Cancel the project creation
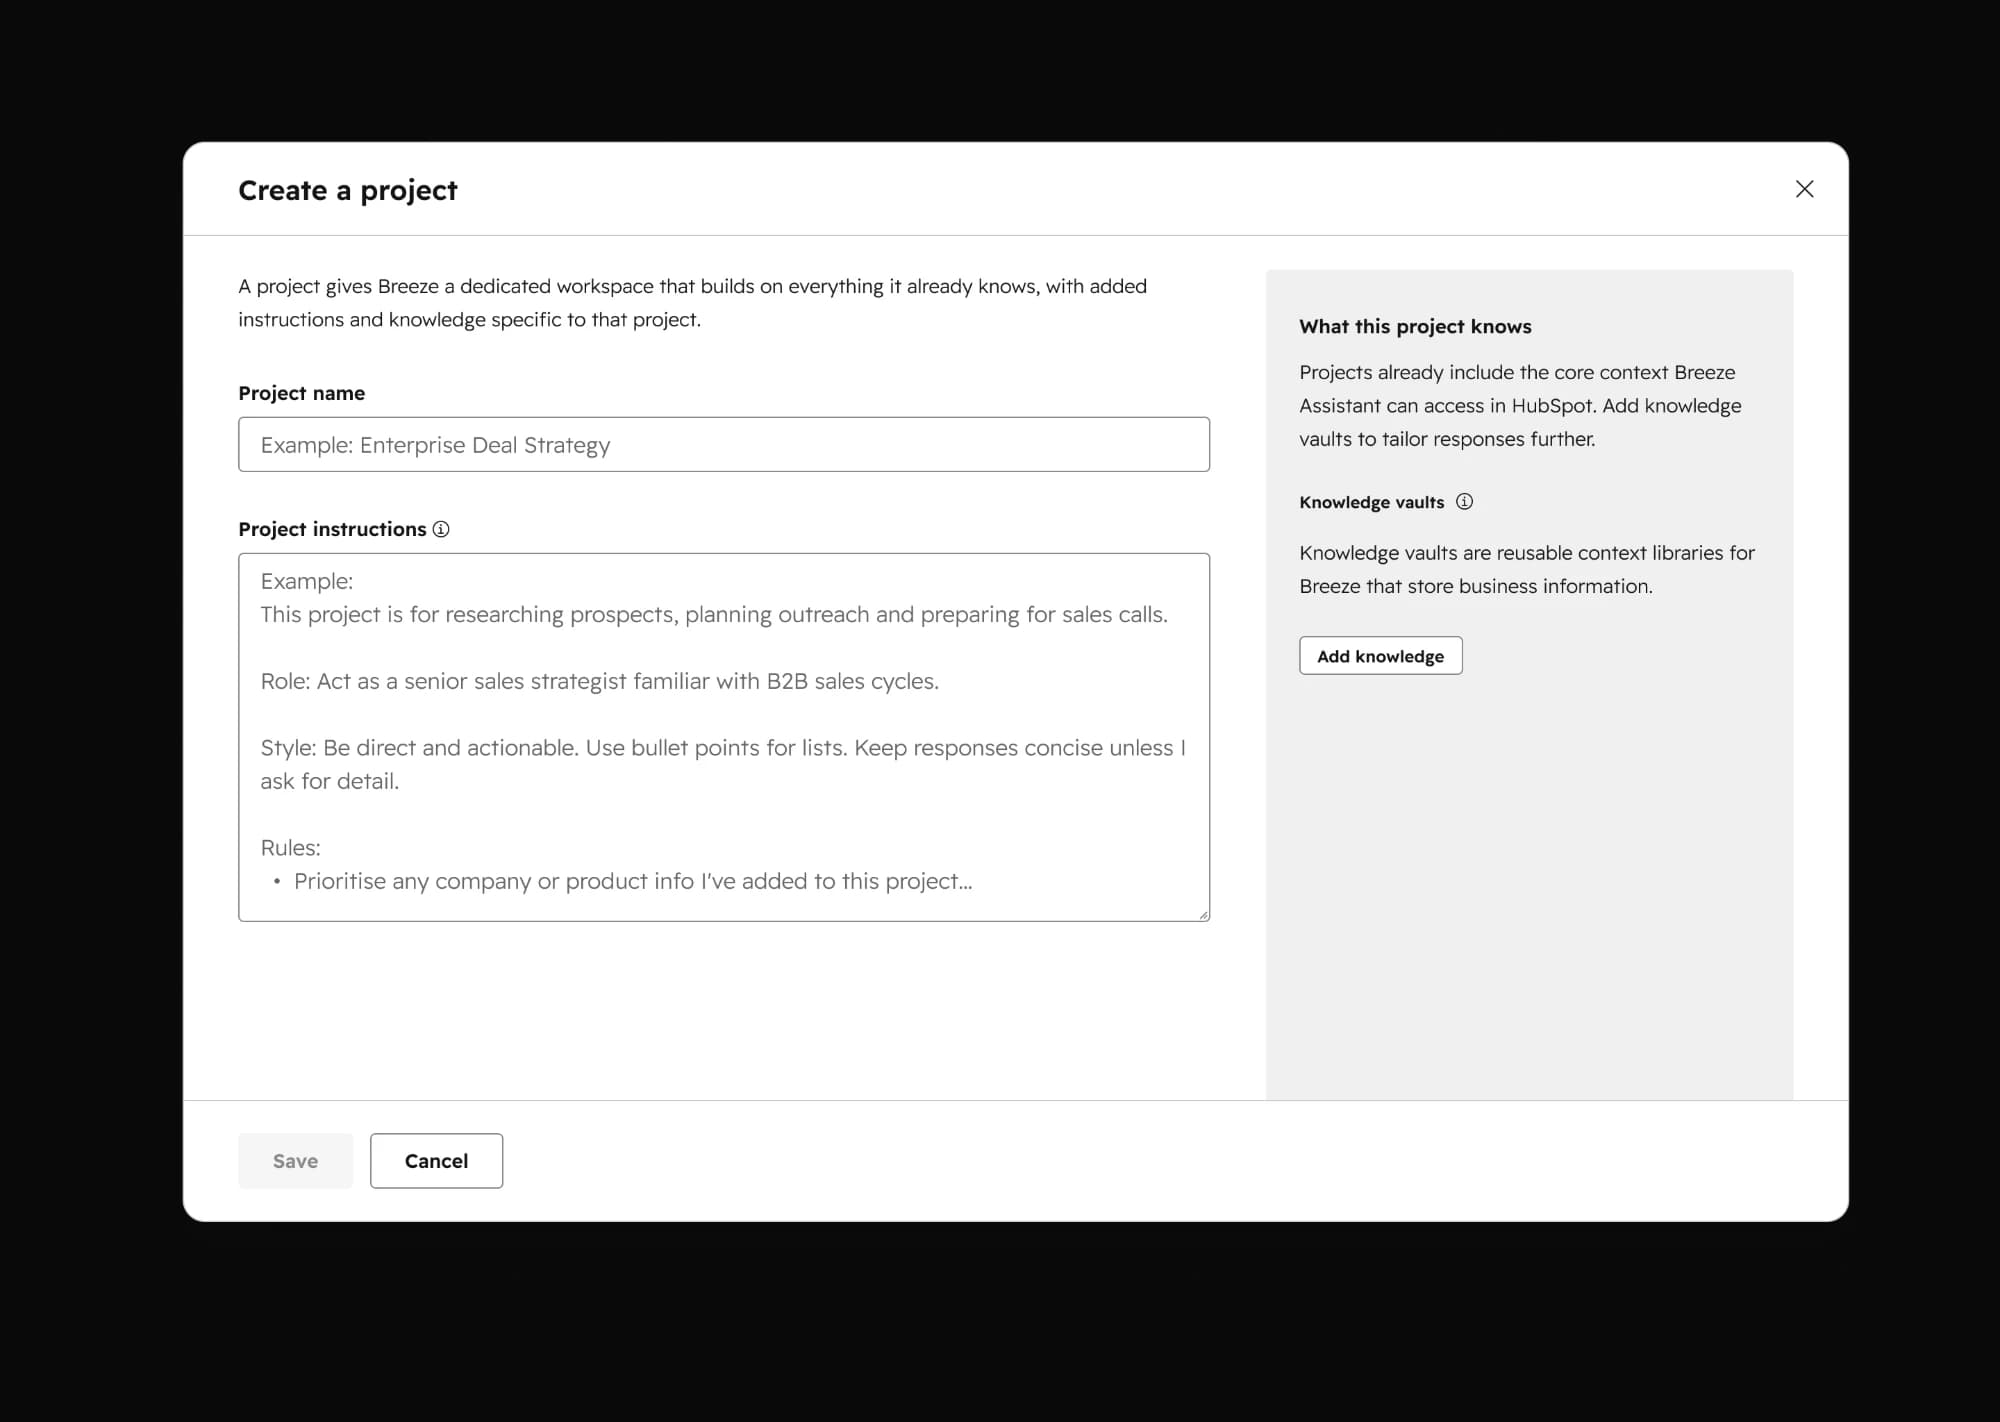 click(x=436, y=1161)
